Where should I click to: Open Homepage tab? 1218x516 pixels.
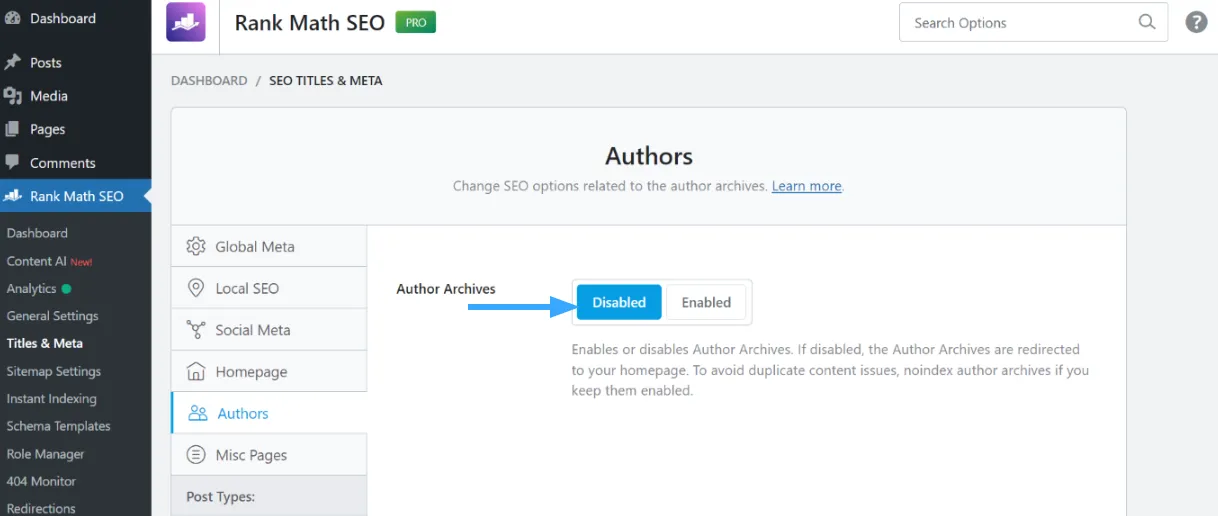pos(269,371)
